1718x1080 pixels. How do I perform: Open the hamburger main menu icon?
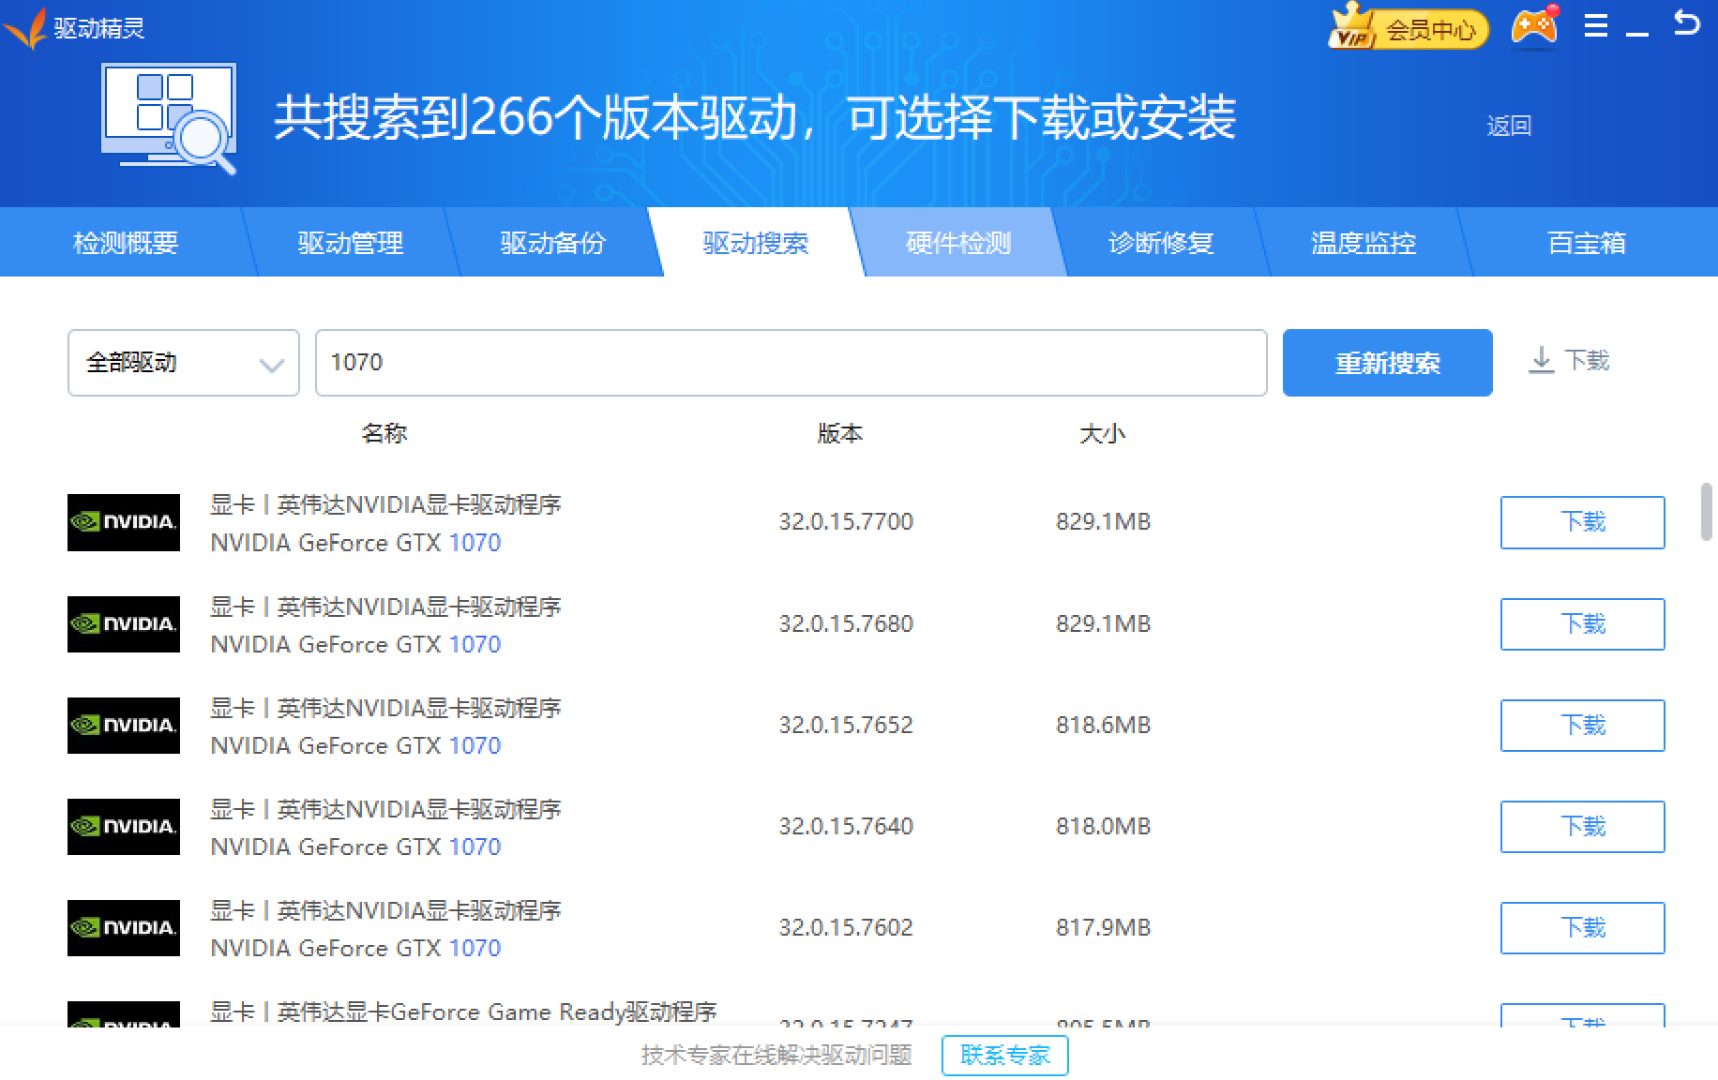(1596, 26)
